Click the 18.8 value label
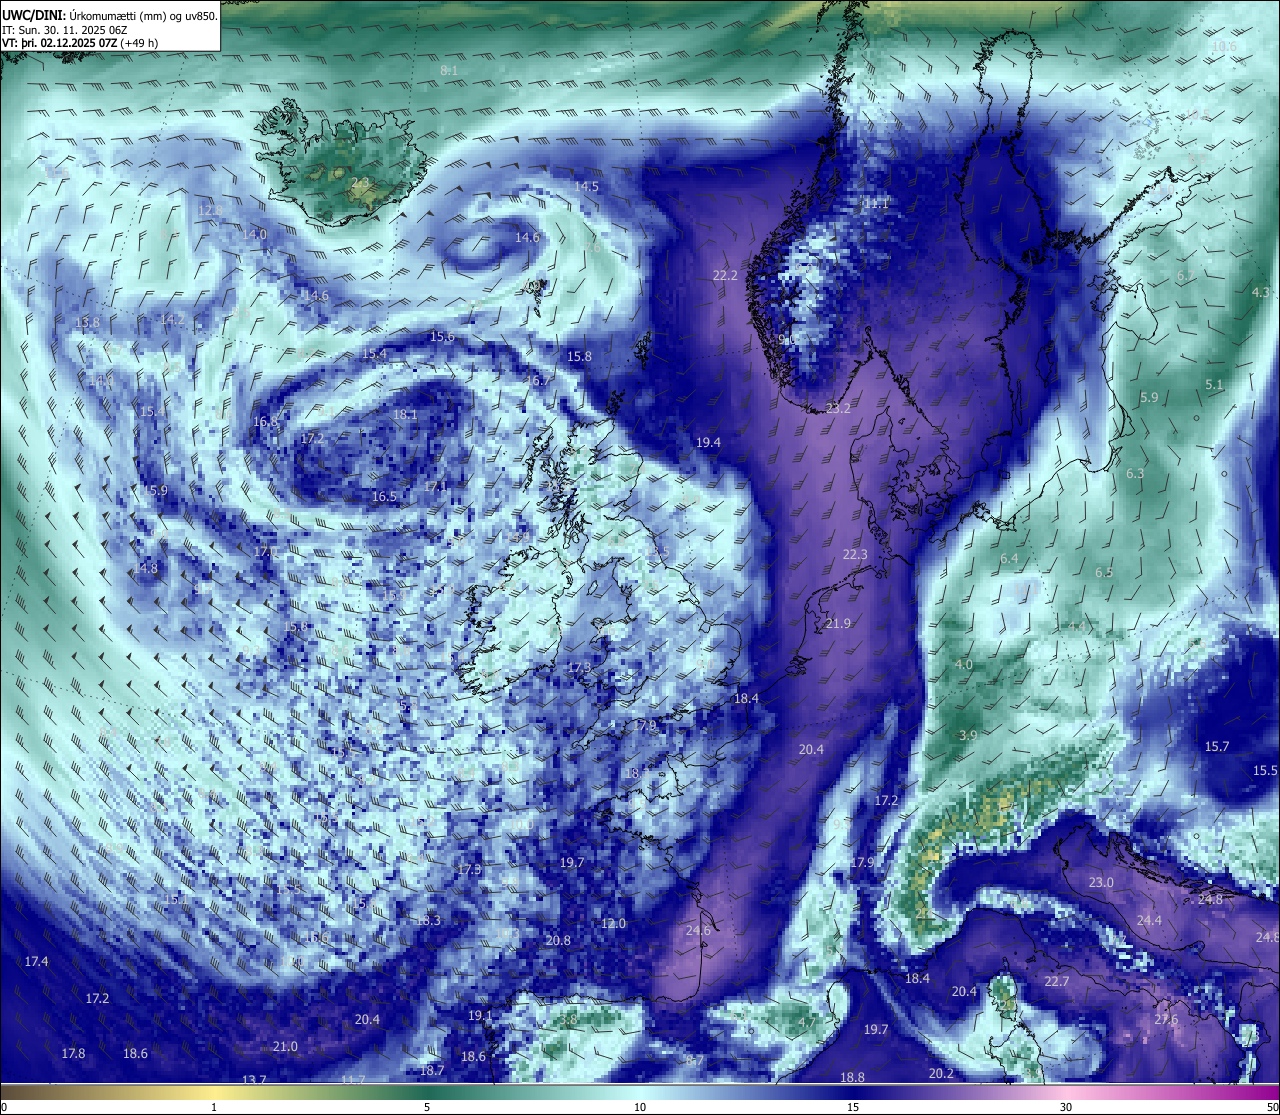This screenshot has height=1115, width=1280. 852,1077
